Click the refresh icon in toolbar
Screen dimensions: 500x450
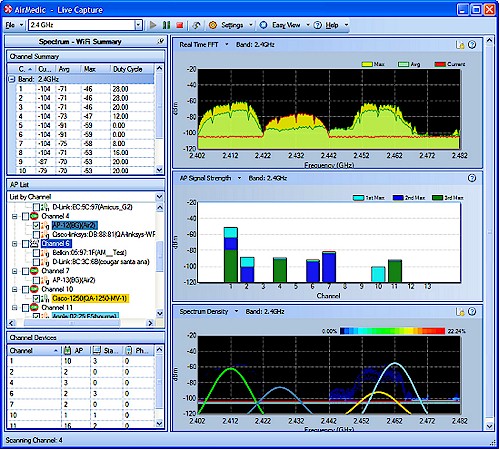pyautogui.click(x=197, y=25)
